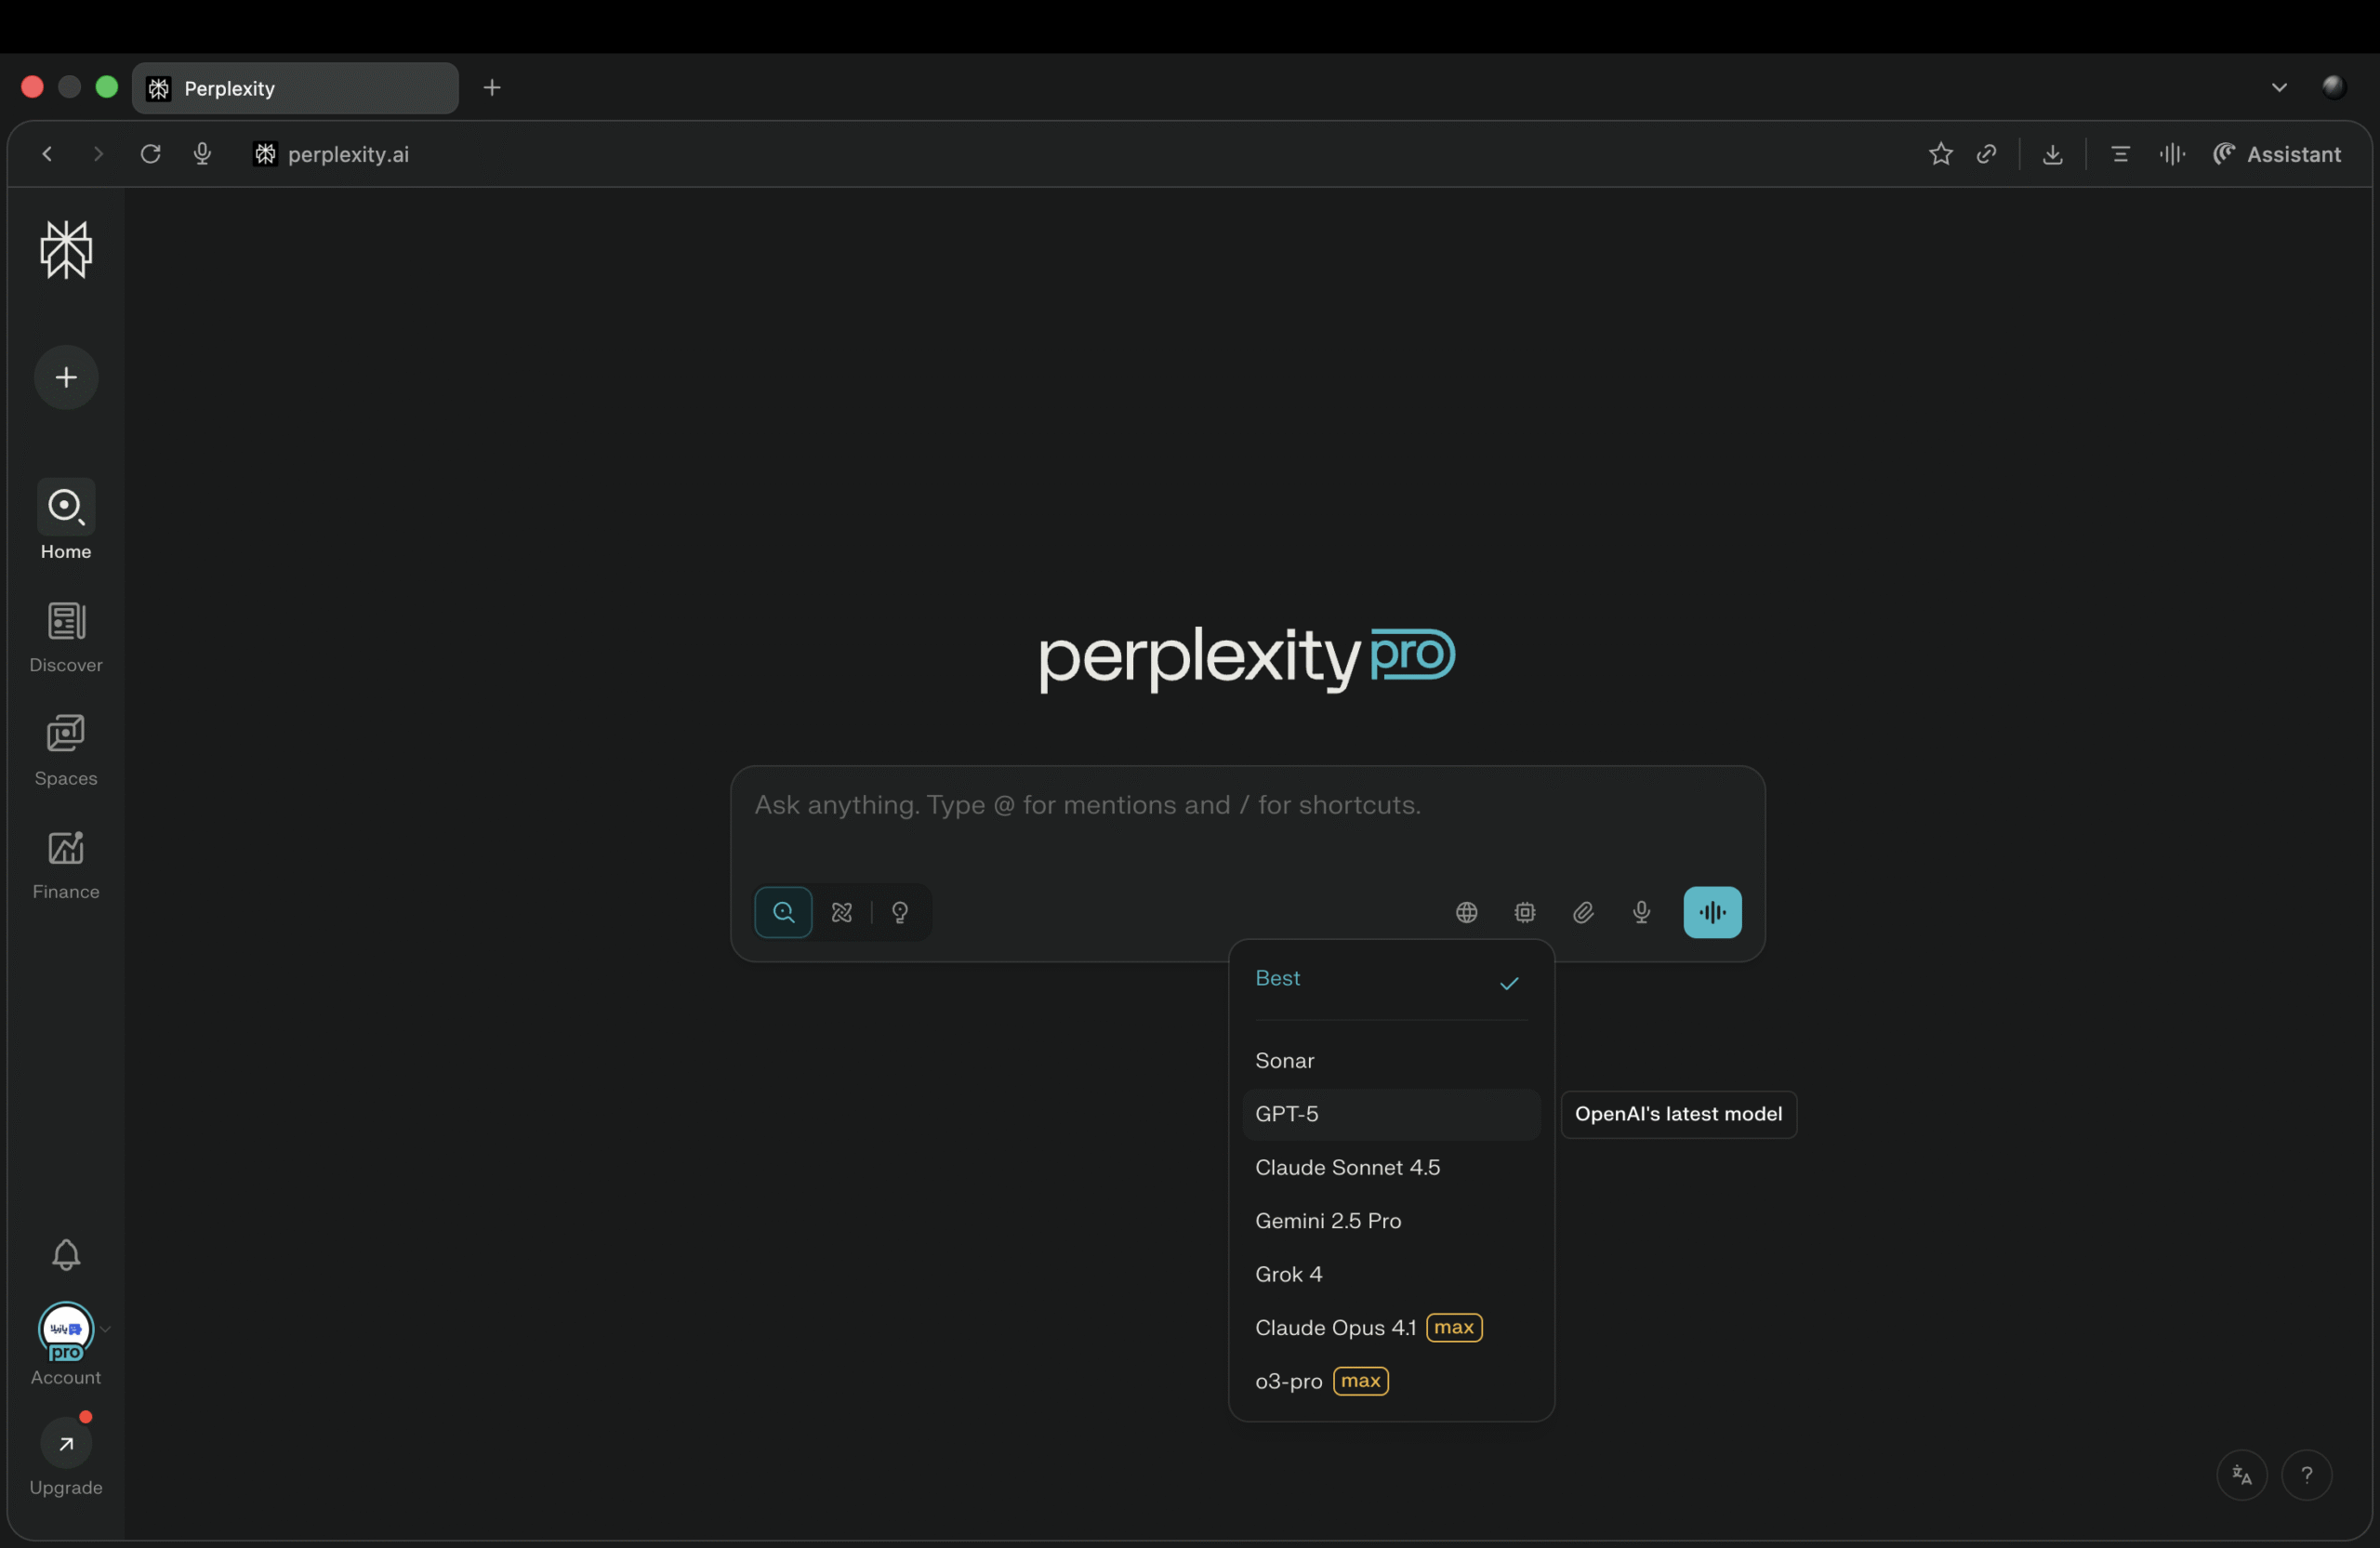The image size is (2380, 1548).
Task: Select Search mode in the query bar
Action: click(783, 911)
